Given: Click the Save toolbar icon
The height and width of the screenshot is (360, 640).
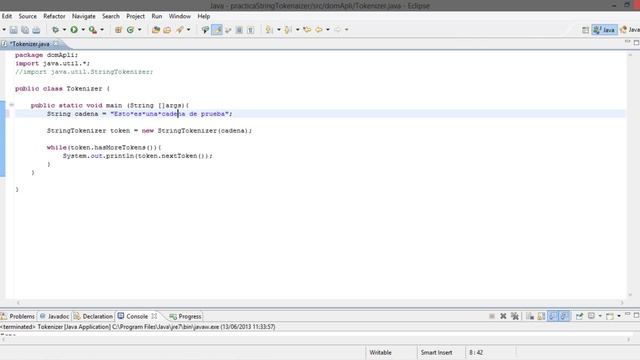Looking at the screenshot, I should coord(13,30).
